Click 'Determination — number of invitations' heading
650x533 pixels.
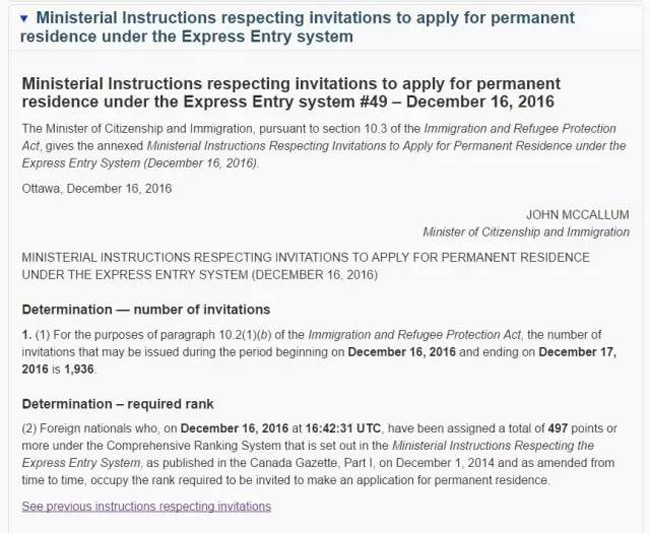(146, 309)
